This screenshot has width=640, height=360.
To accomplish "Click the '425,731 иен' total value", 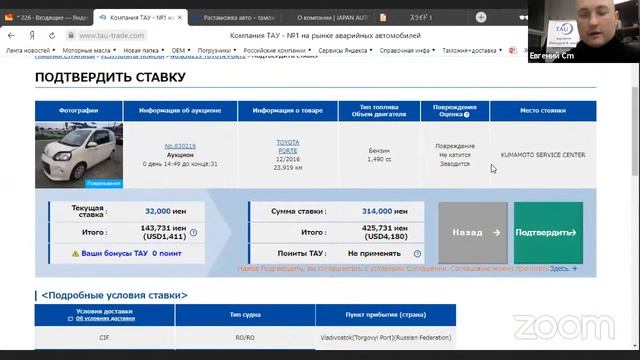I will [x=384, y=232].
